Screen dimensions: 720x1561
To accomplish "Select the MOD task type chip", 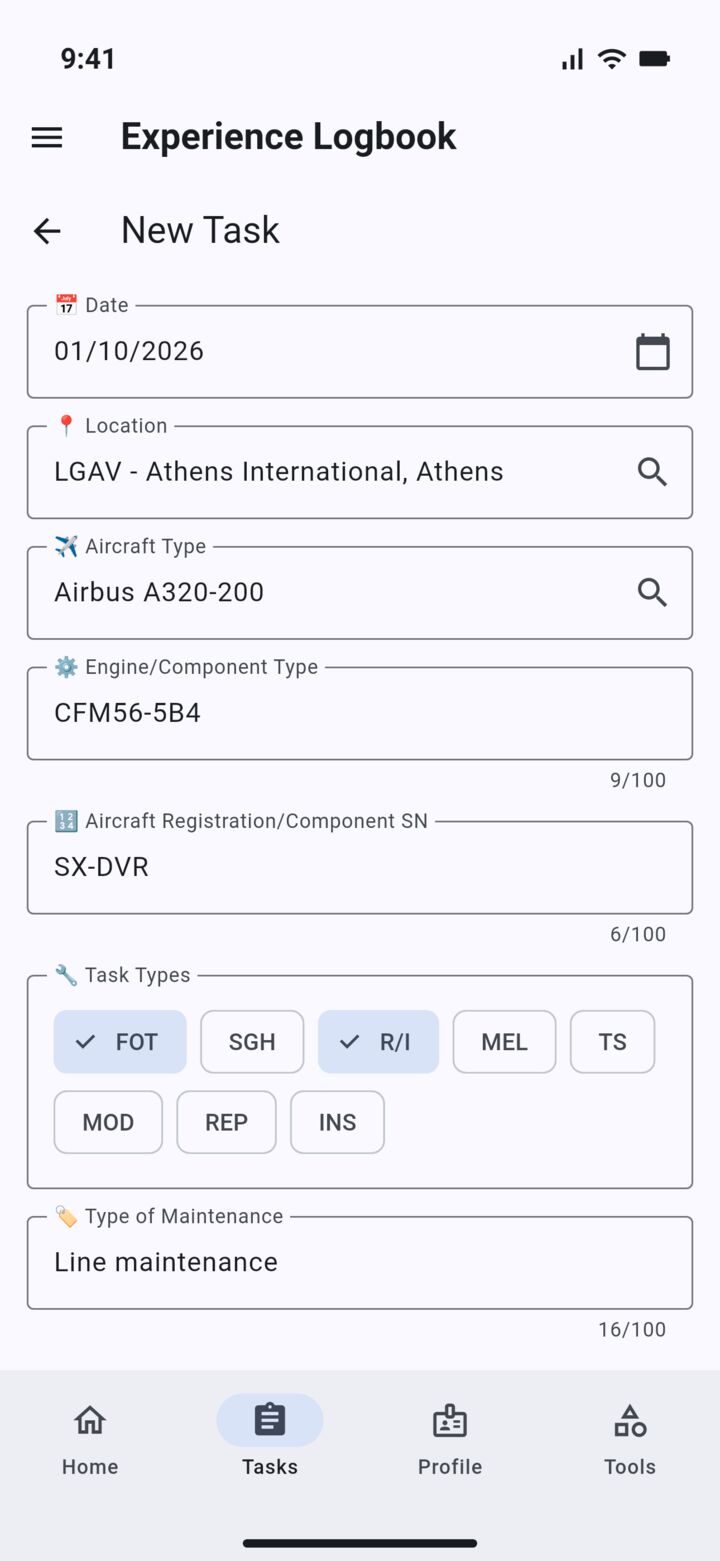I will pyautogui.click(x=108, y=1122).
